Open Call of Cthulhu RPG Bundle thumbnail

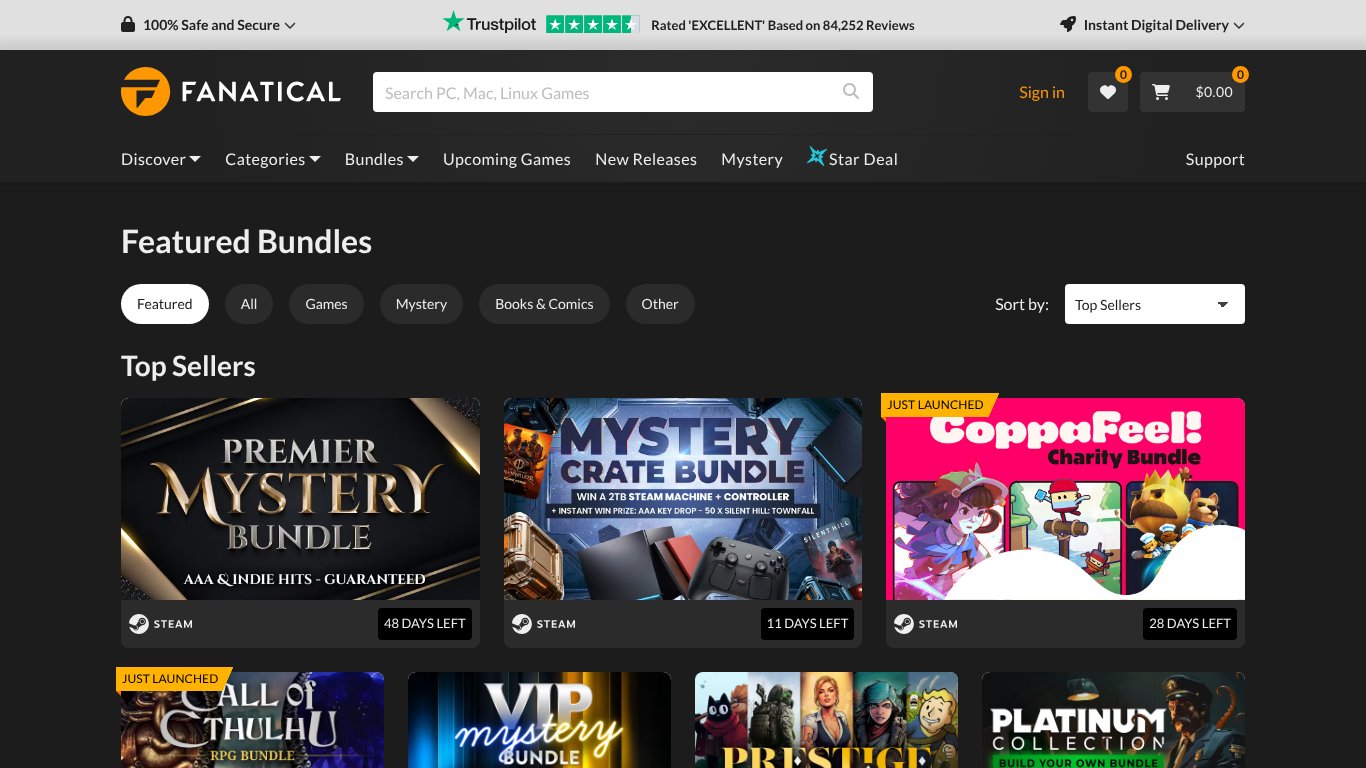tap(252, 720)
